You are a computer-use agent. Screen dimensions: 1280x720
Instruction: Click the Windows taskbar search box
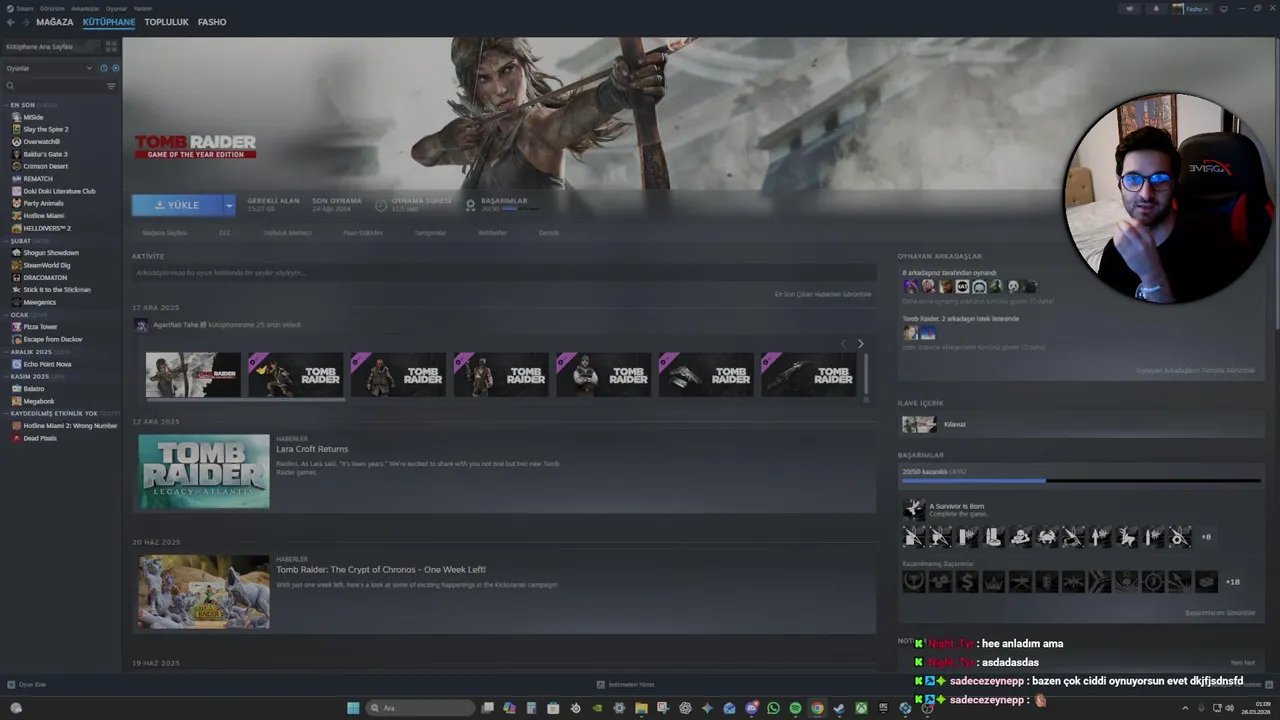coord(419,708)
